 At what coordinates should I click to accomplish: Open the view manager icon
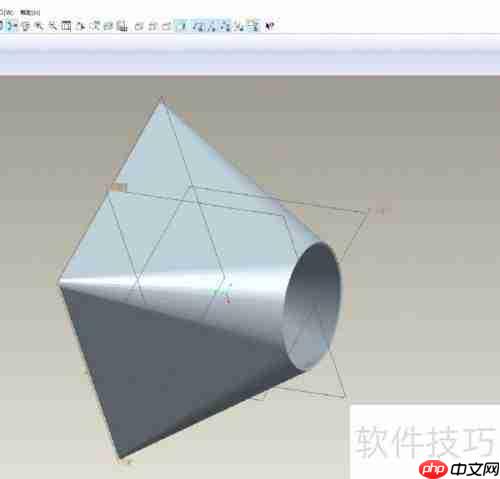pyautogui.click(x=123, y=26)
